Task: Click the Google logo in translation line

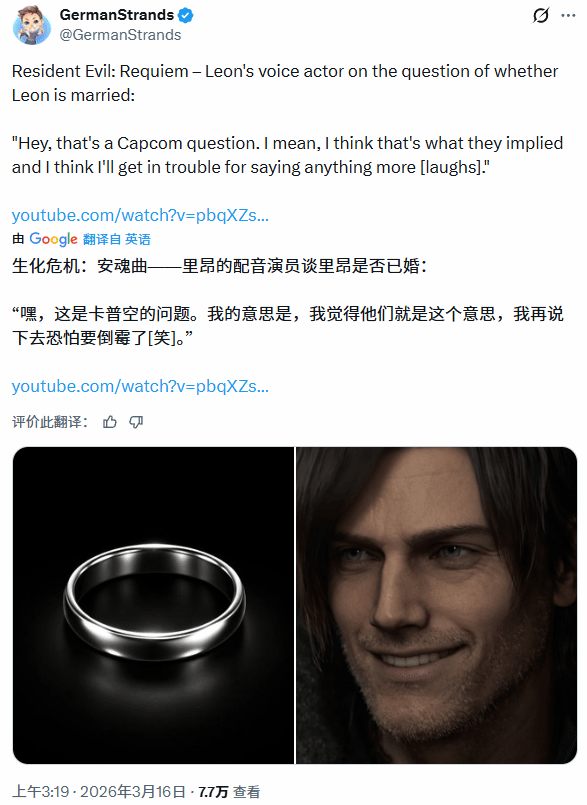Action: [53, 239]
